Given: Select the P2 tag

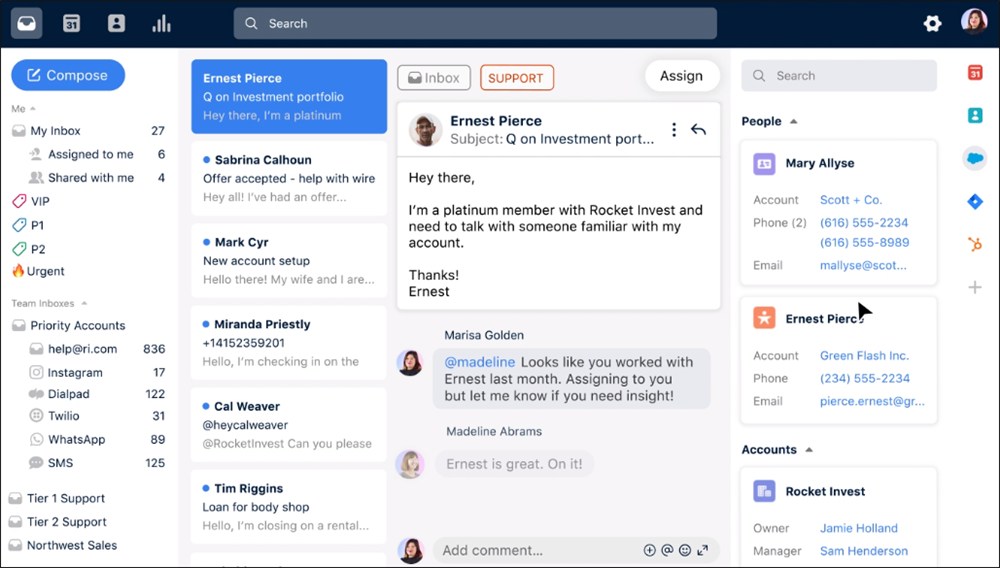Looking at the screenshot, I should click(x=29, y=249).
